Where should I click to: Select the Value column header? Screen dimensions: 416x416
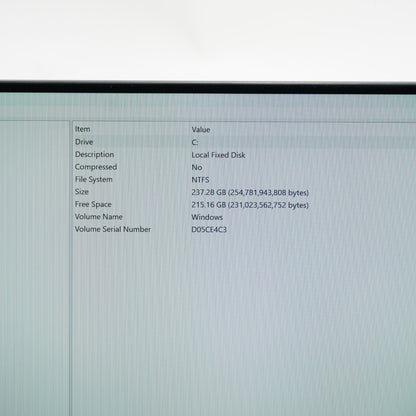(201, 130)
